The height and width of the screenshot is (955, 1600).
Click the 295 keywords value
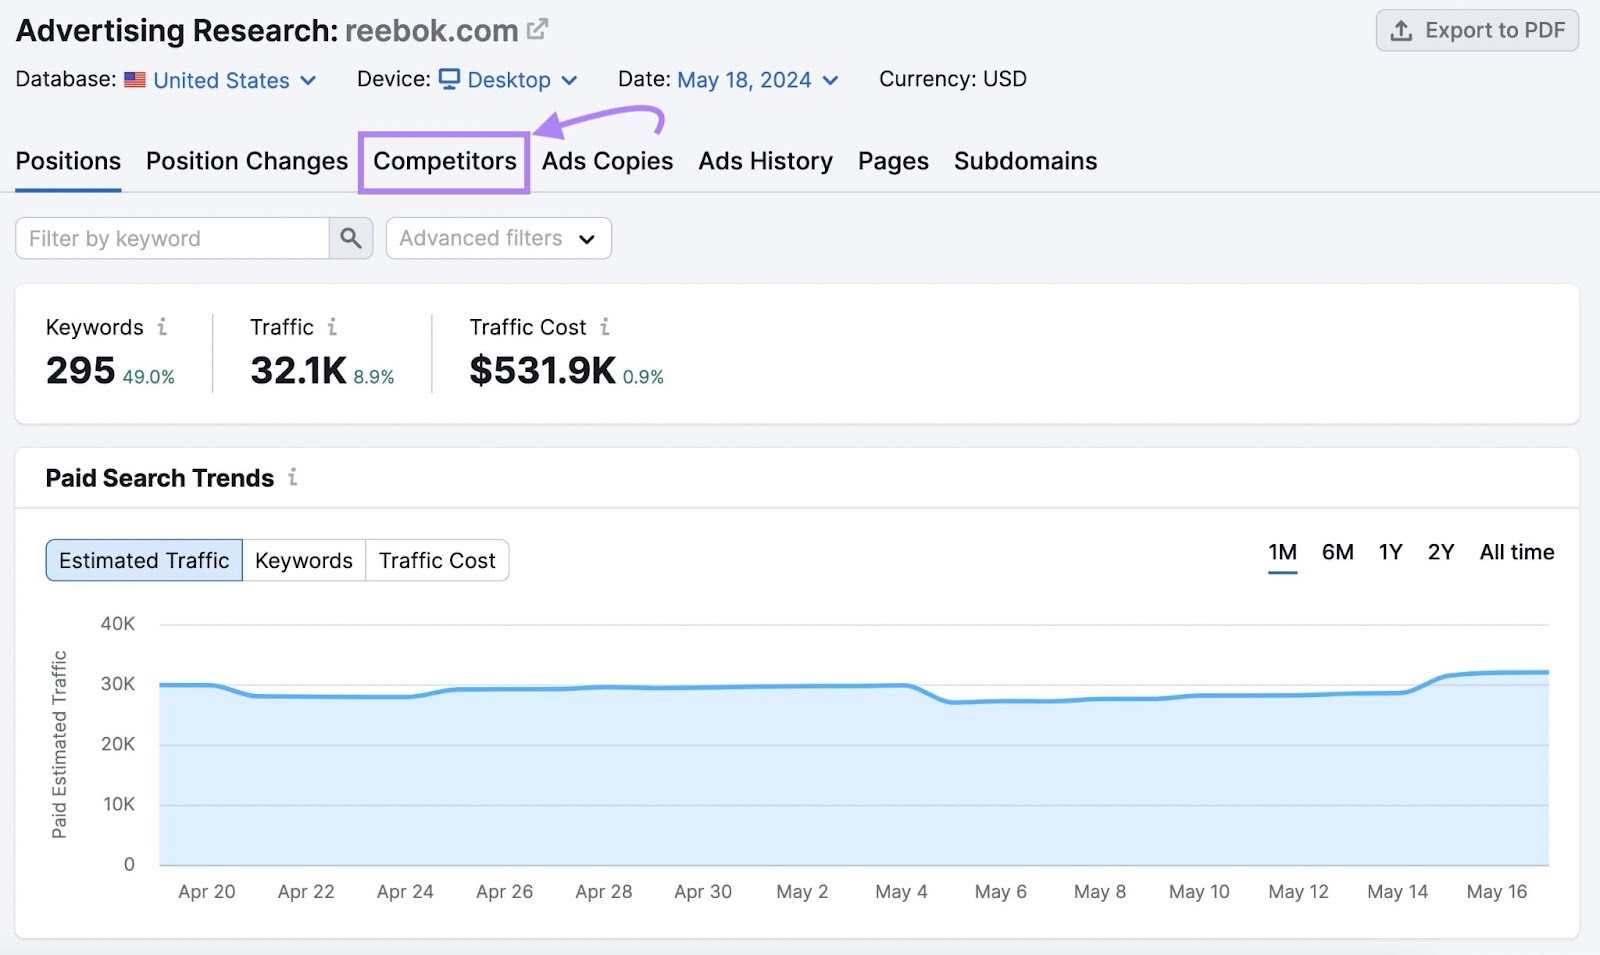(x=81, y=371)
